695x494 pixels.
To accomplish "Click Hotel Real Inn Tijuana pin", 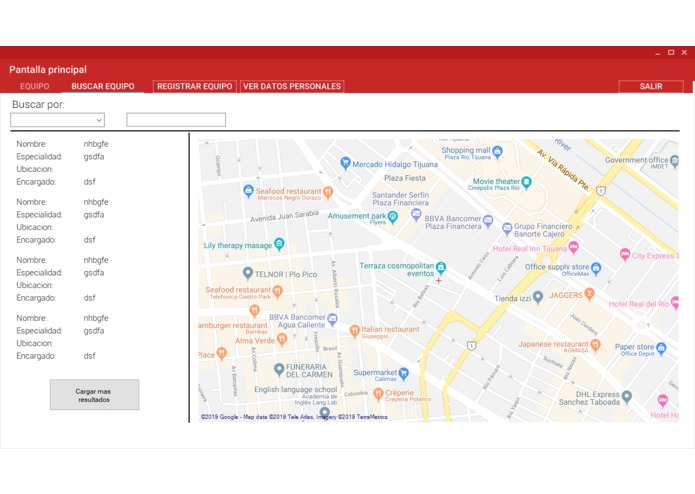I will pos(574,247).
